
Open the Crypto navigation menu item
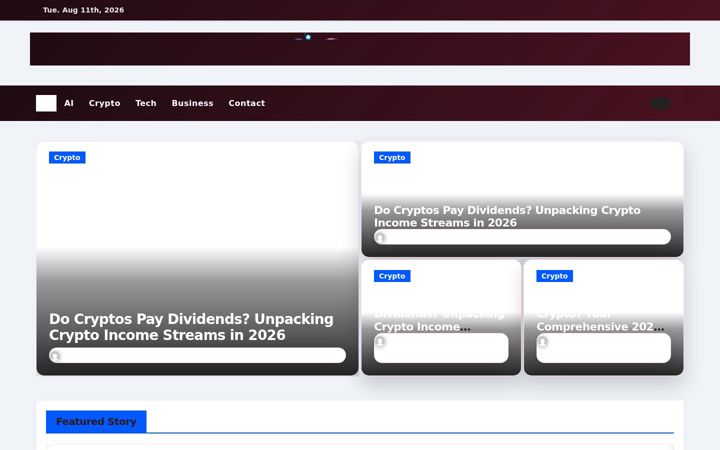click(x=104, y=103)
